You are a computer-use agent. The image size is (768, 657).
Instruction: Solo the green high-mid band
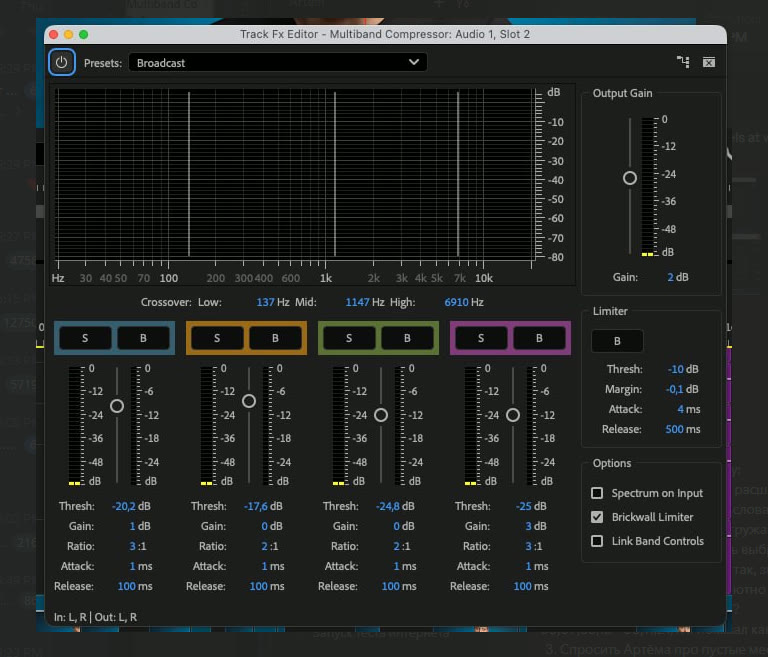click(x=349, y=338)
